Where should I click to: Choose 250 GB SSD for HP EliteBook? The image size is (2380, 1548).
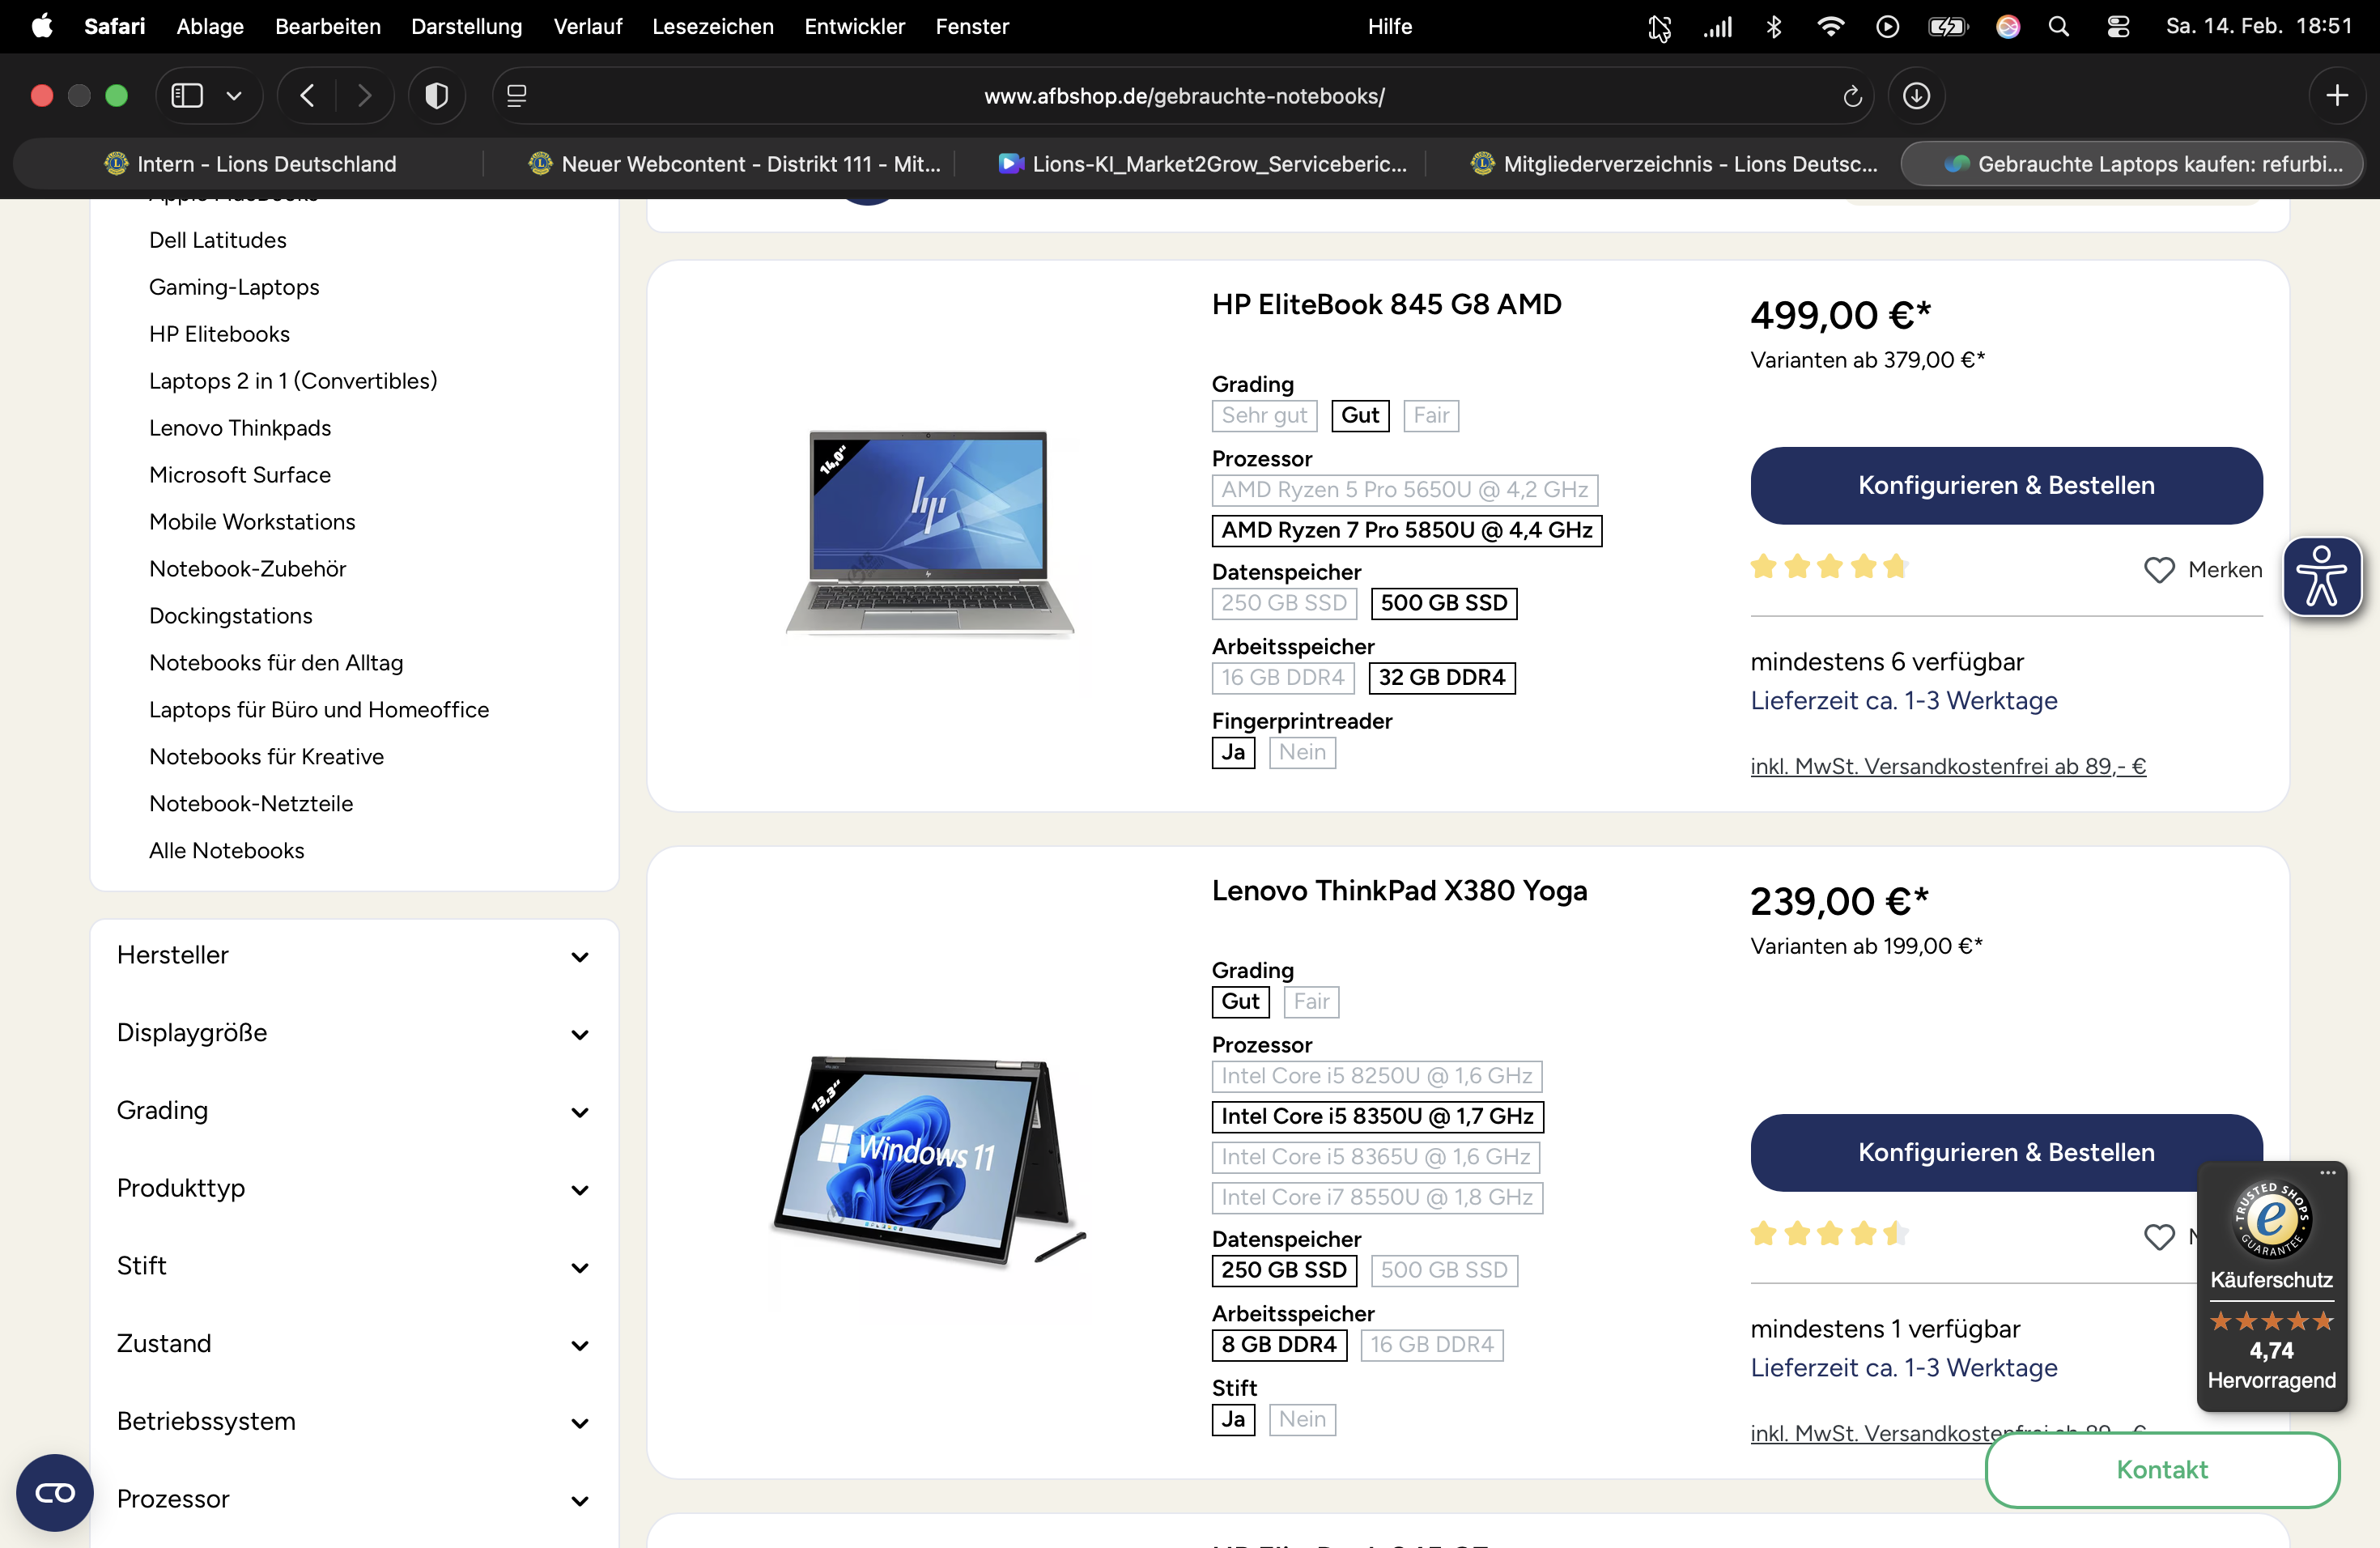point(1284,603)
